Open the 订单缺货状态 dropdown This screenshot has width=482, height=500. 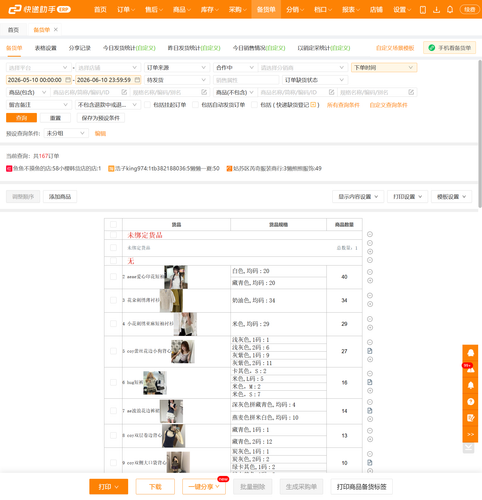pos(315,80)
